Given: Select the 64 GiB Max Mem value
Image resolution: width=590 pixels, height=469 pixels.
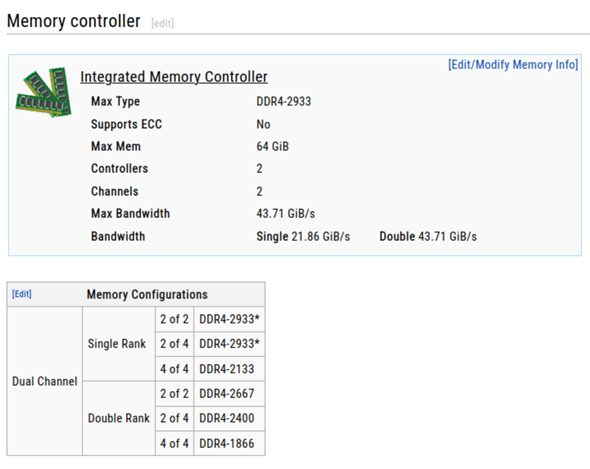Looking at the screenshot, I should 272,146.
